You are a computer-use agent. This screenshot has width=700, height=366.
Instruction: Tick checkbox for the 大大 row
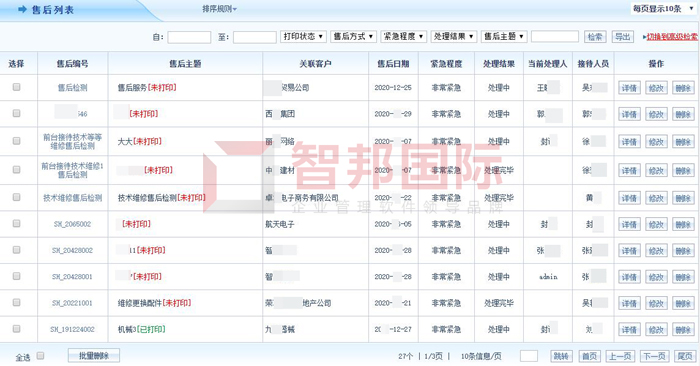click(x=17, y=141)
